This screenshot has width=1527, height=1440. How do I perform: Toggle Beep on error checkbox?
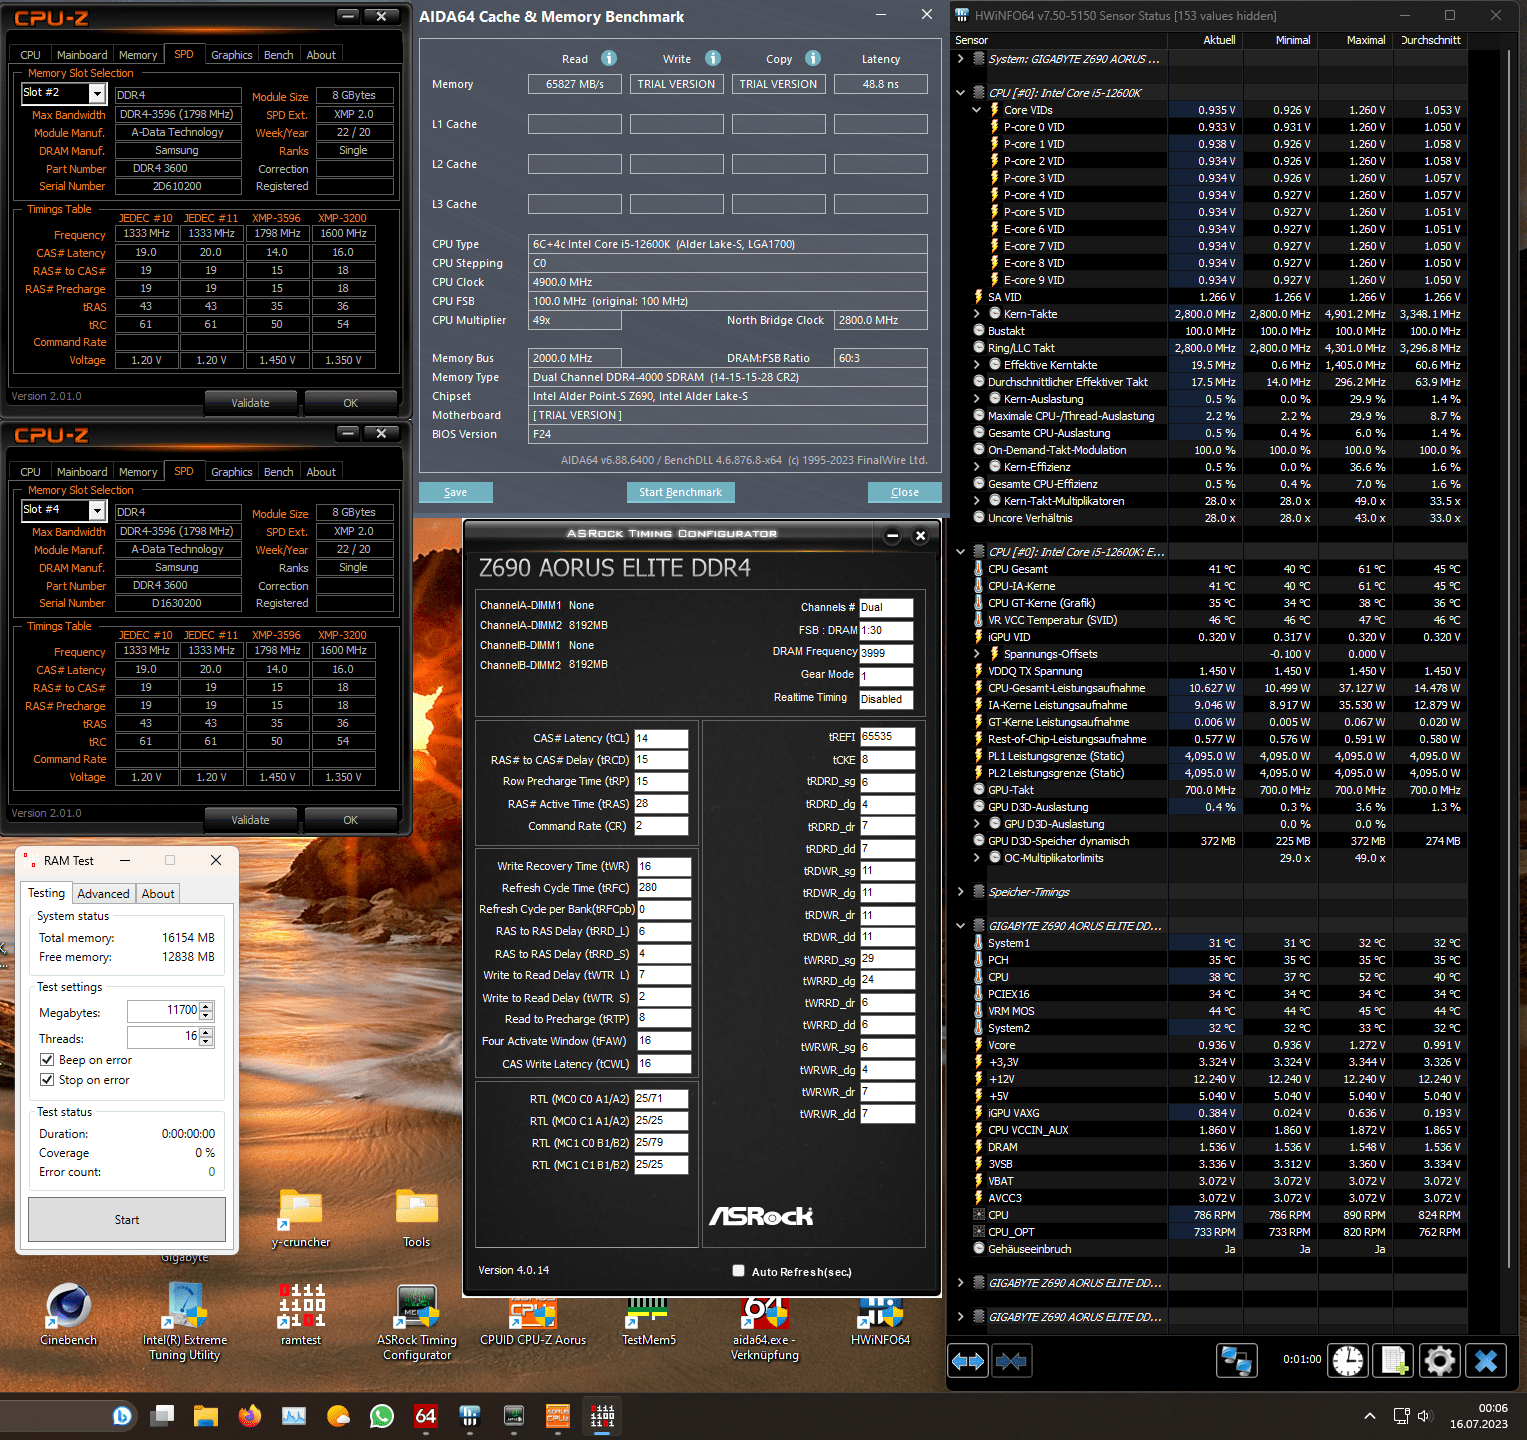point(47,1060)
